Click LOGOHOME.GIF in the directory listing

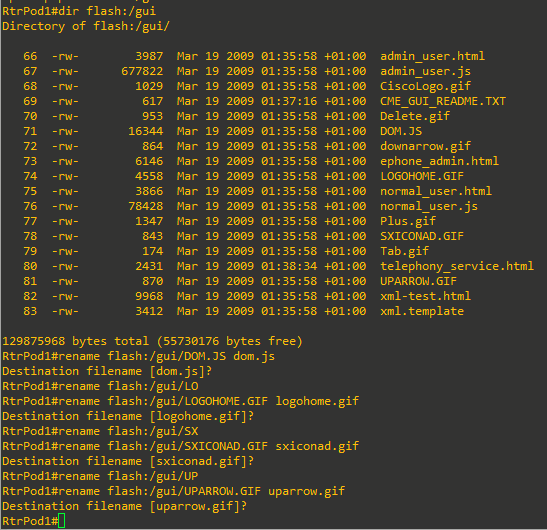tap(422, 176)
